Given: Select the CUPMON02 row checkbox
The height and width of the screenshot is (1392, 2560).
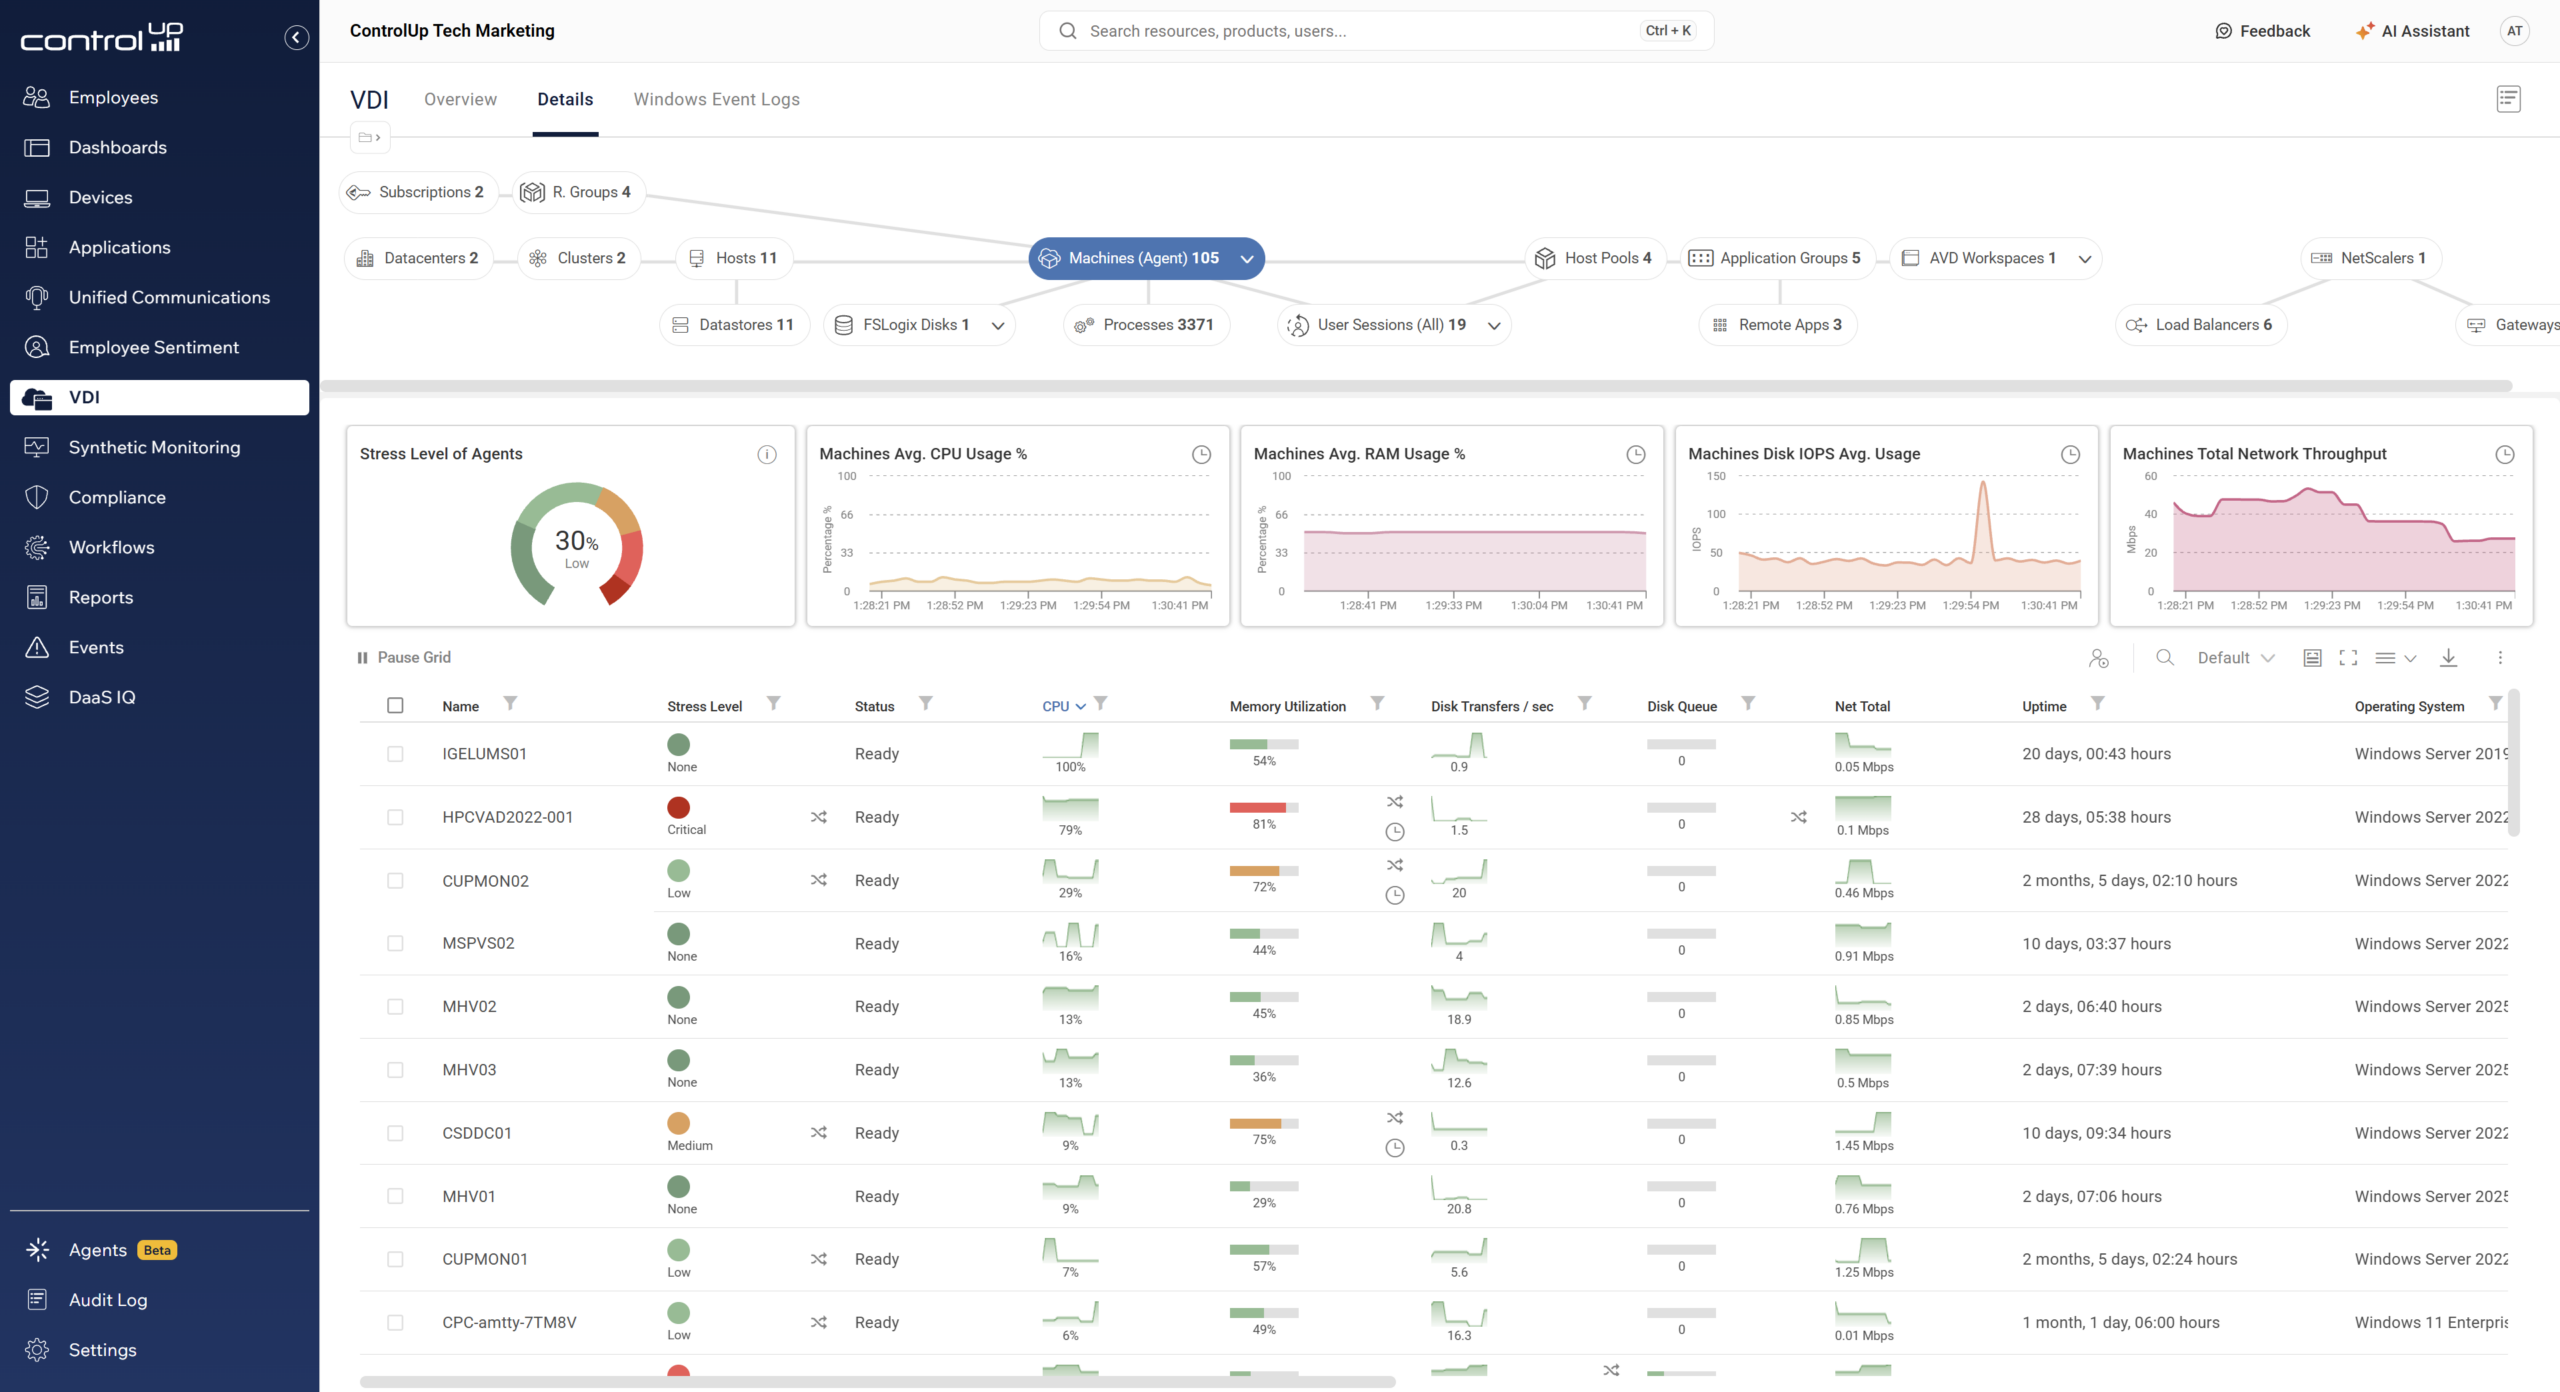Looking at the screenshot, I should point(395,881).
